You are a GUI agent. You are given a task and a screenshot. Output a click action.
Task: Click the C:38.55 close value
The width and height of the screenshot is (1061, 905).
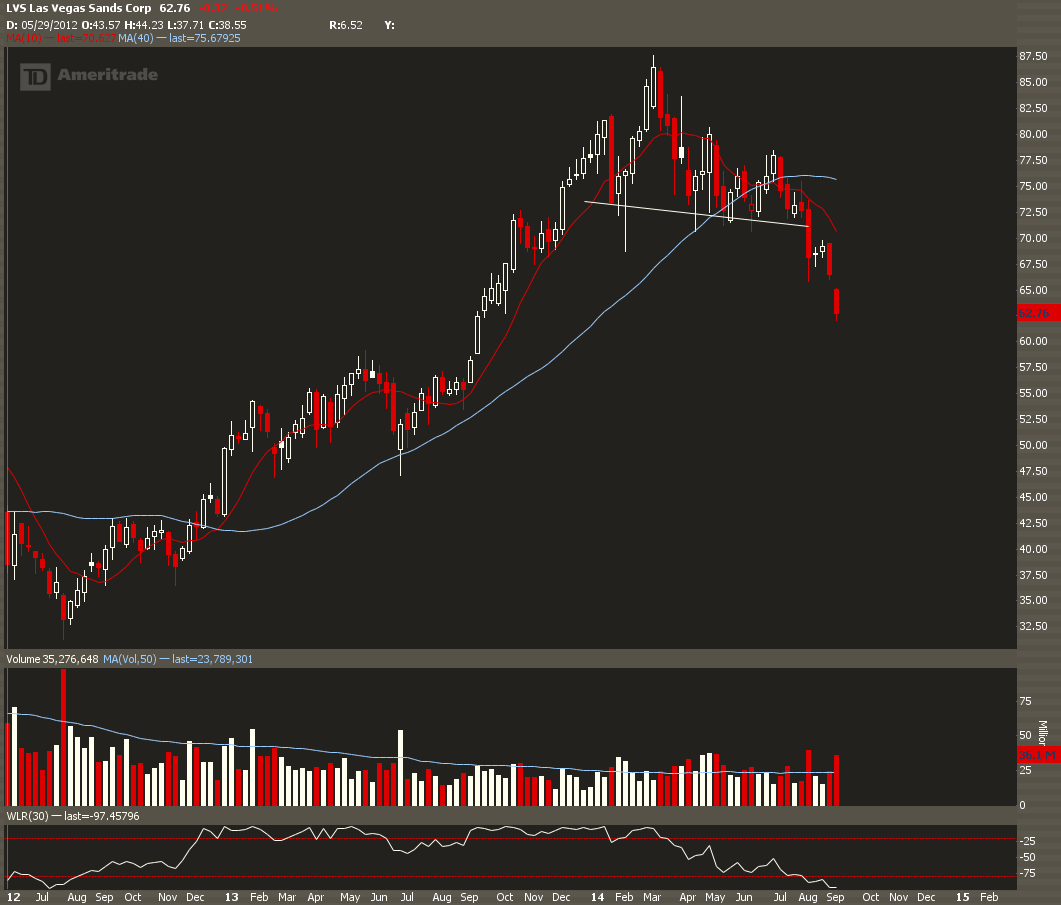pos(227,25)
